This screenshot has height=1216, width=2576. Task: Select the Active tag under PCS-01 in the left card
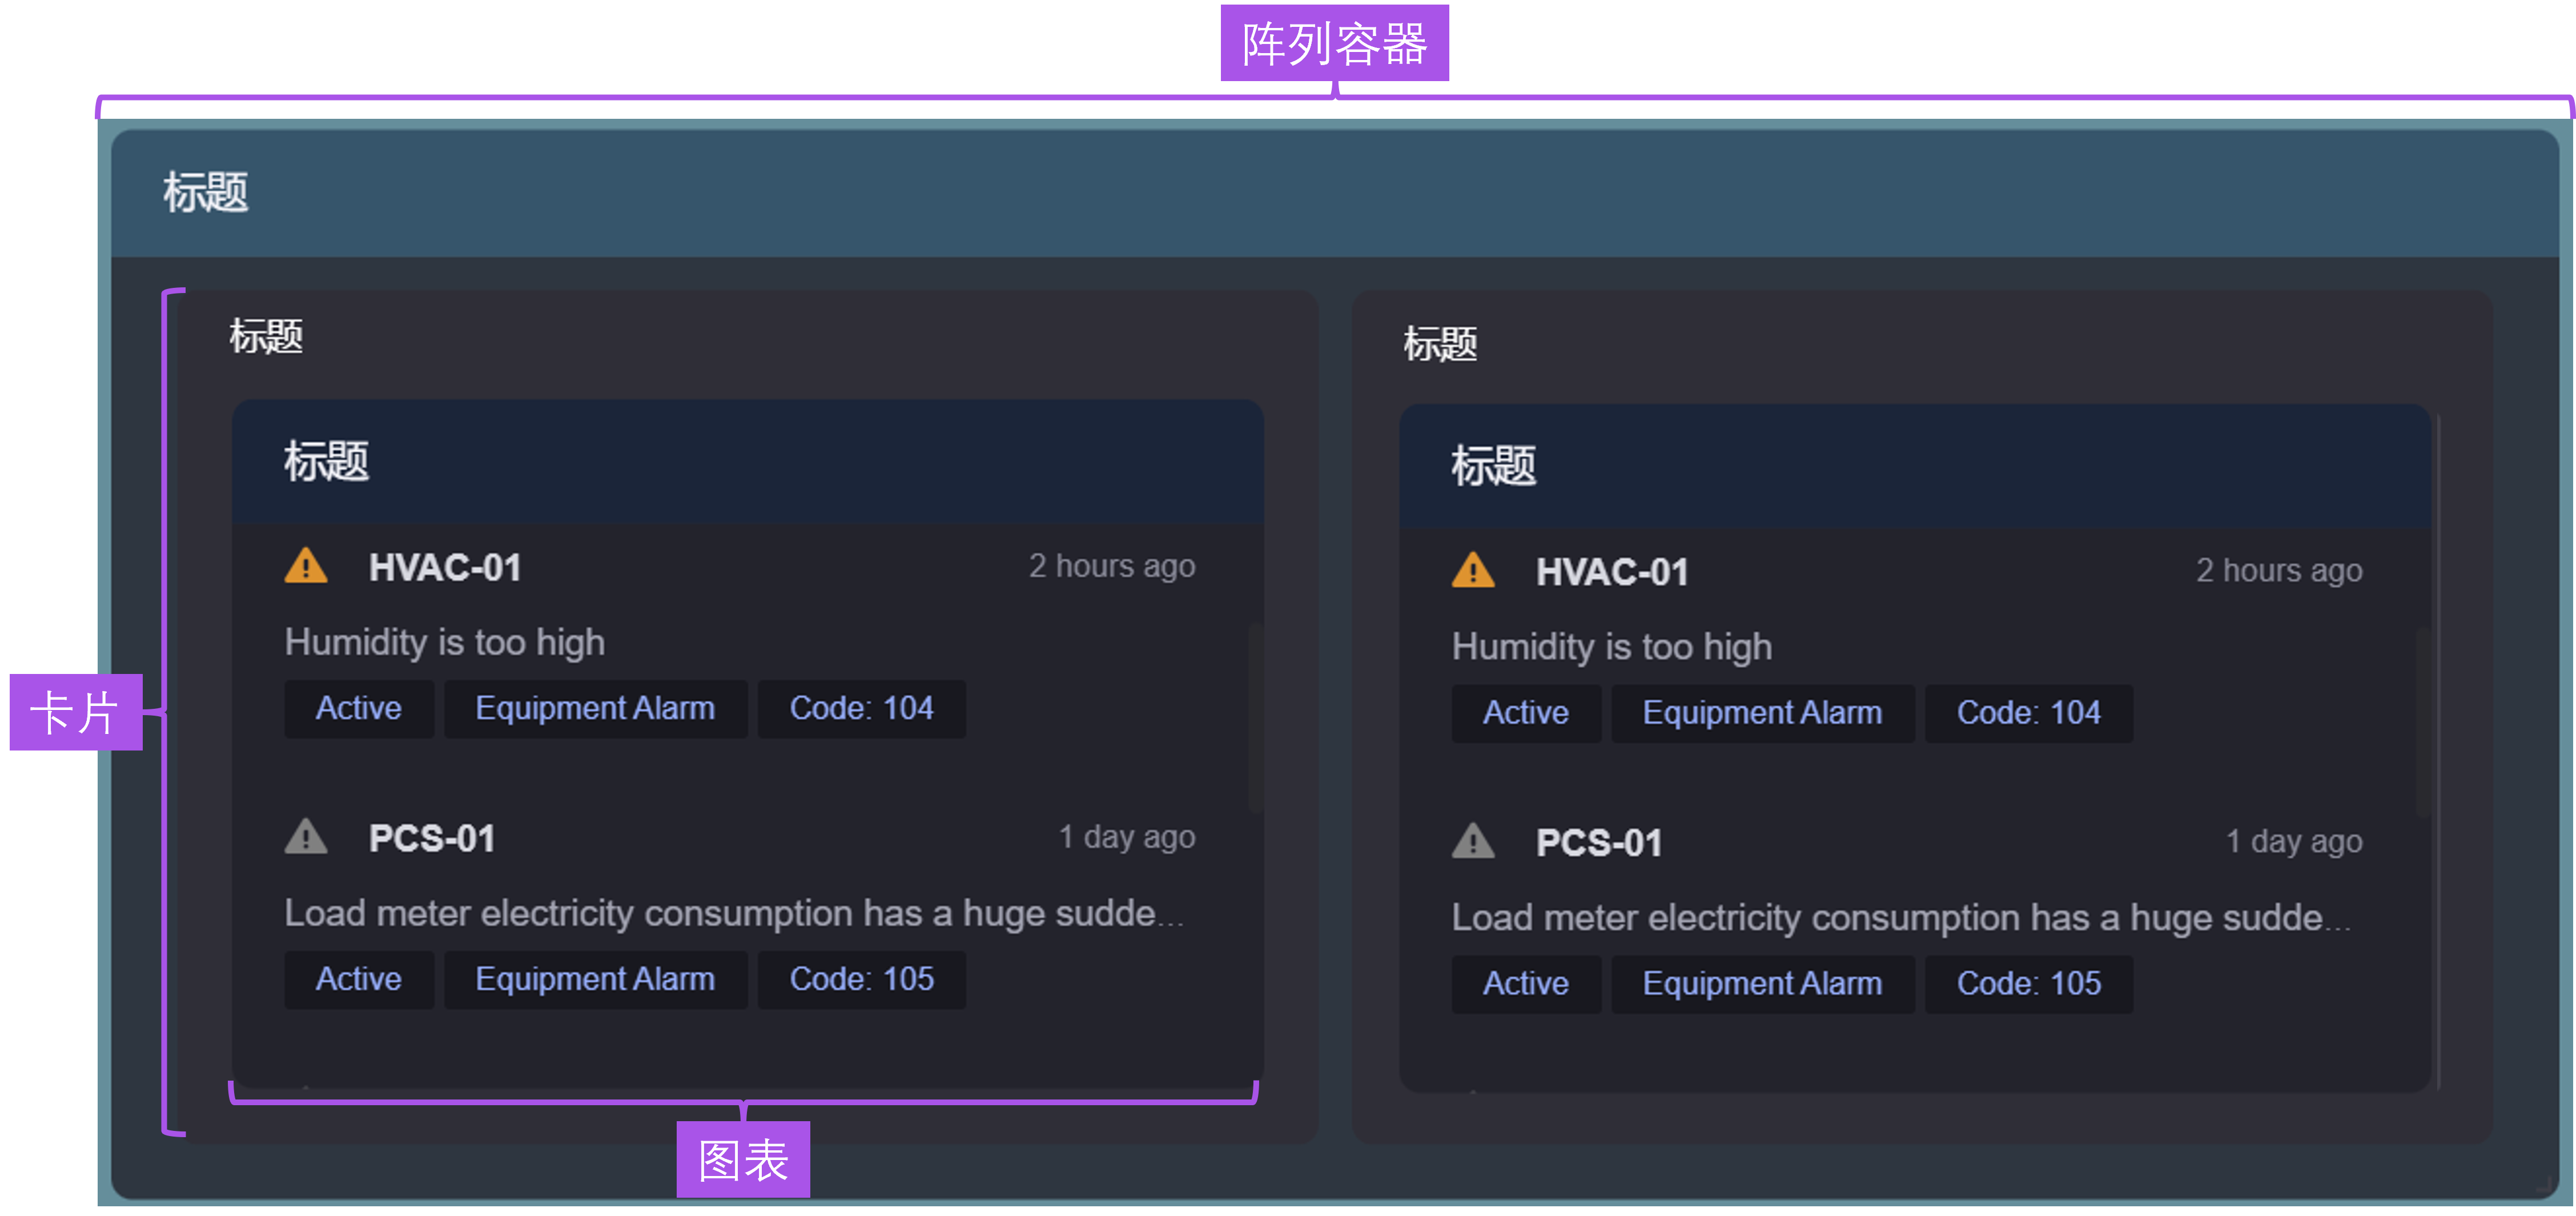tap(359, 980)
